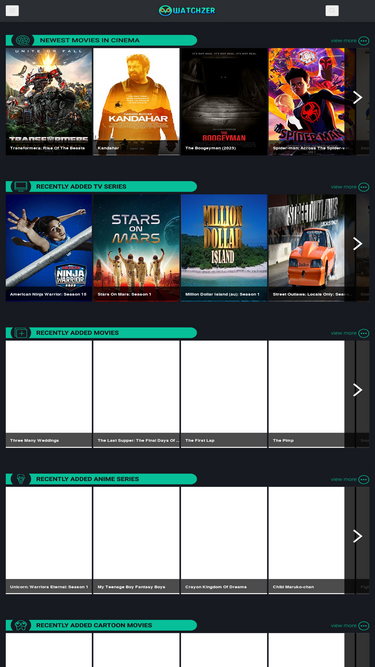
Task: Open The Boogeyman (2023) poster
Action: (224, 101)
